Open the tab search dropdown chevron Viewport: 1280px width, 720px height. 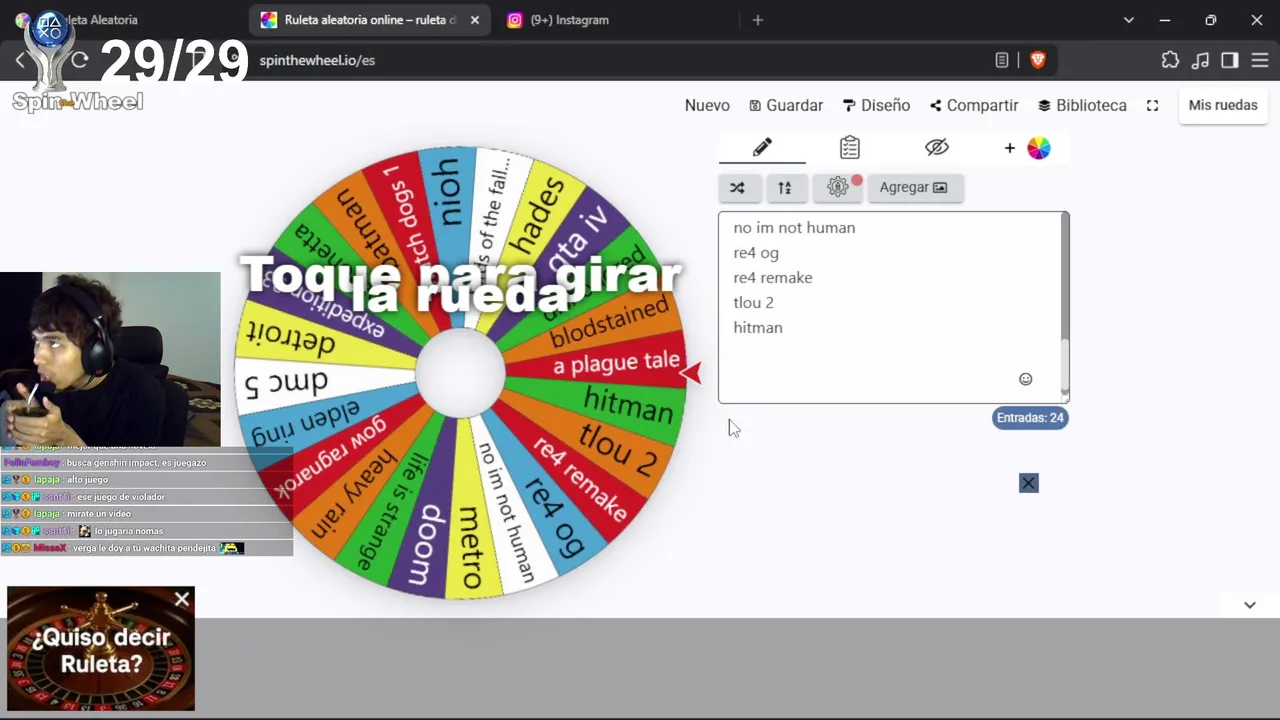[x=1129, y=20]
